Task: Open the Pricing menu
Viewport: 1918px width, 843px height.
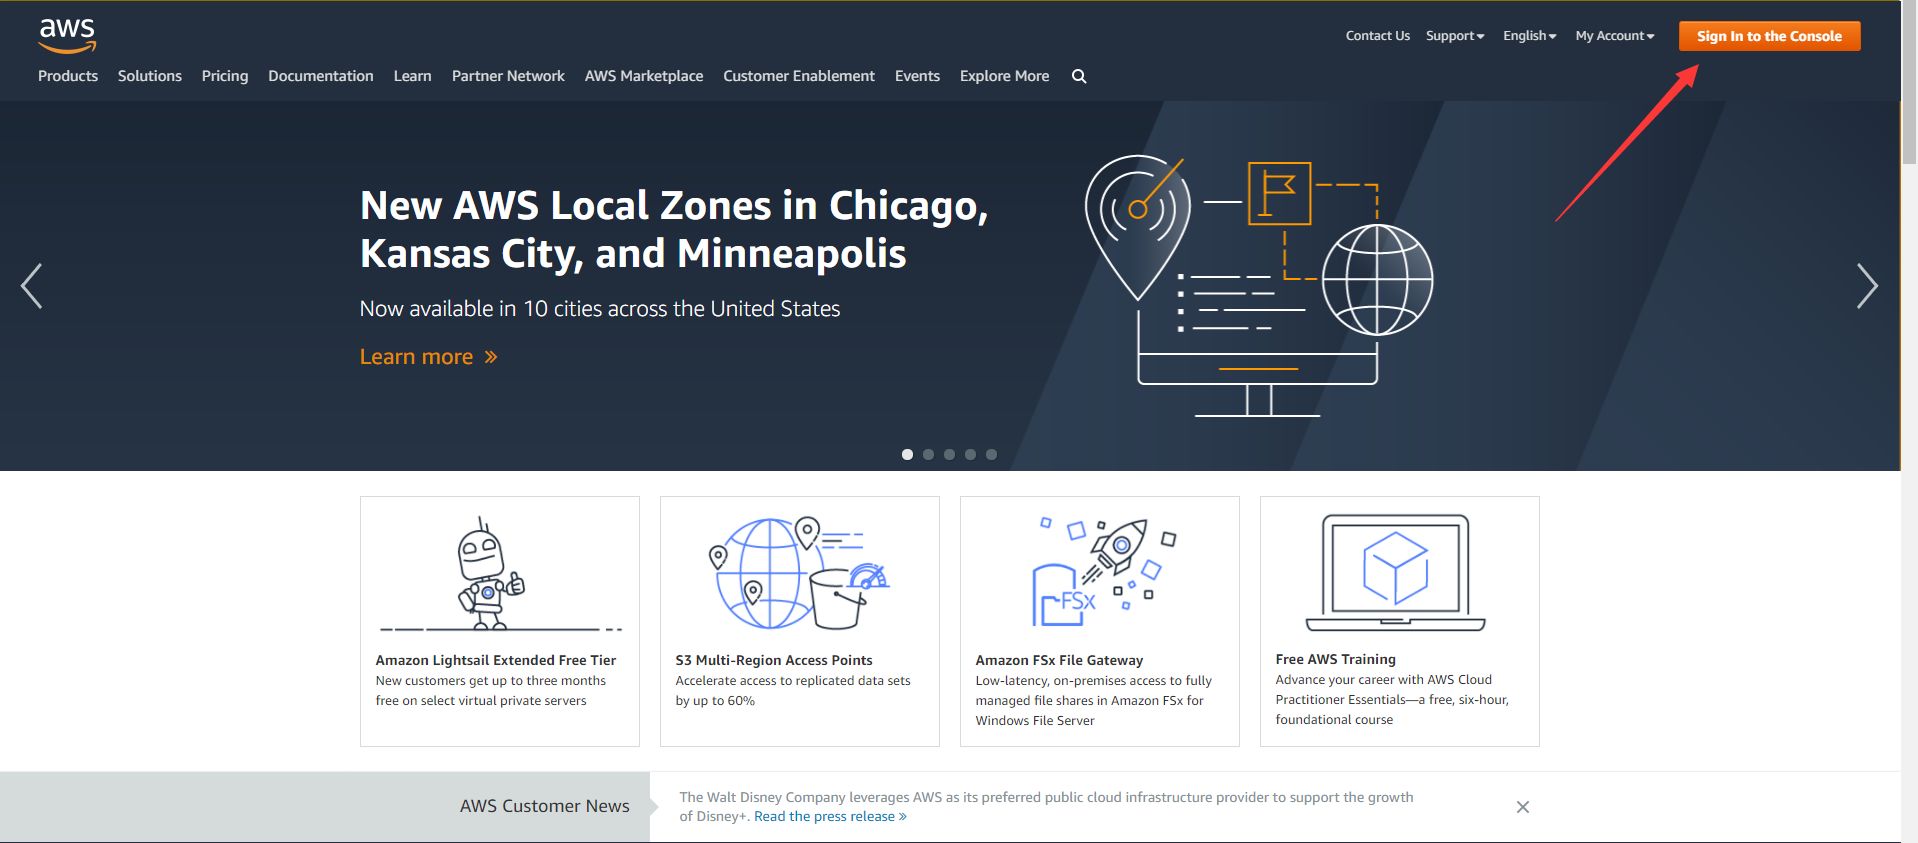Action: coord(225,76)
